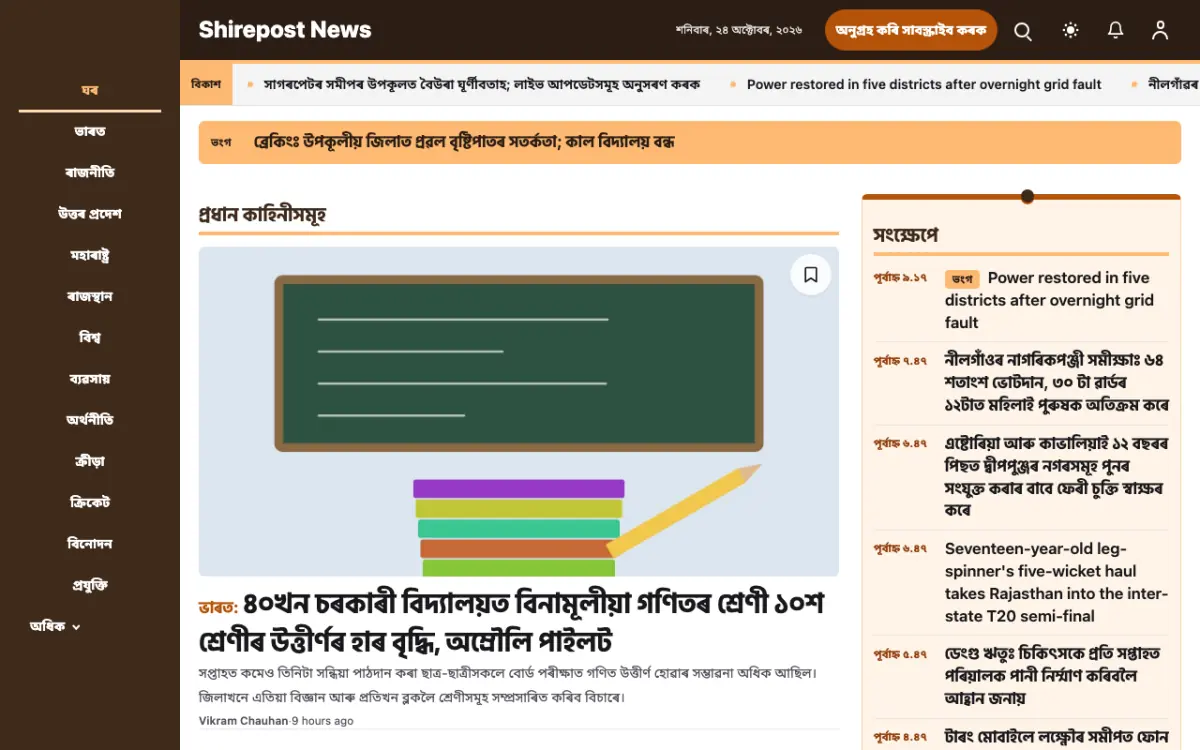
Task: Click timestamp পূৰ্বাহ্ন ৭.৪৭ in briefs
Action: [x=900, y=360]
